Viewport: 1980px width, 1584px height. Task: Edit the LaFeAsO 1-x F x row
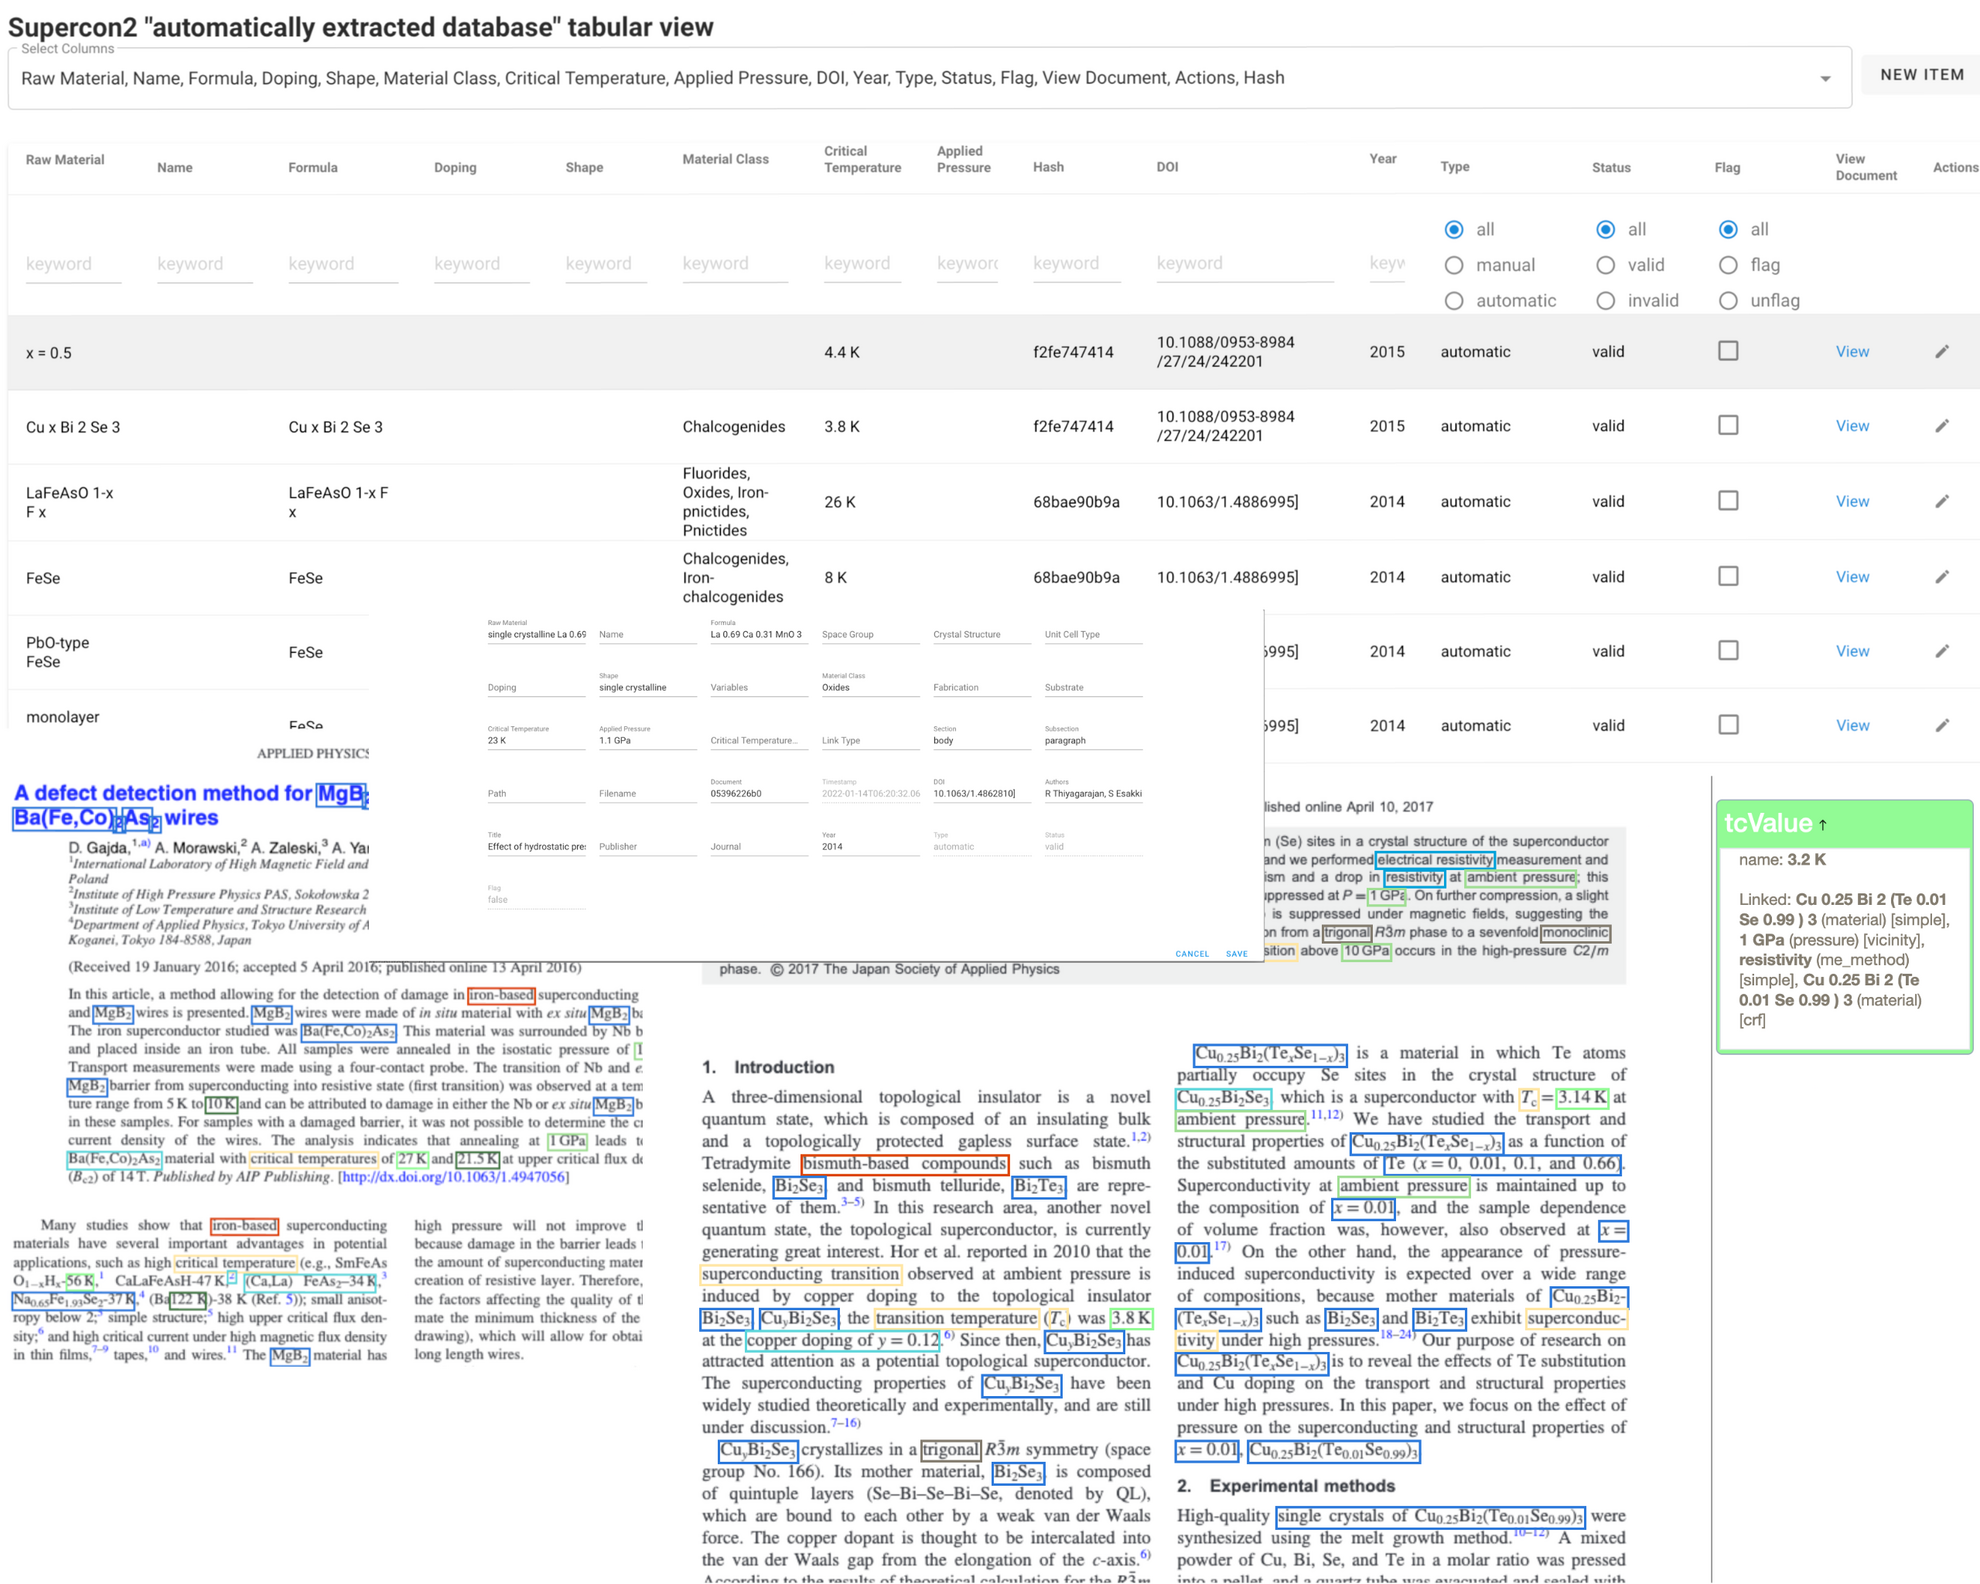(1941, 502)
